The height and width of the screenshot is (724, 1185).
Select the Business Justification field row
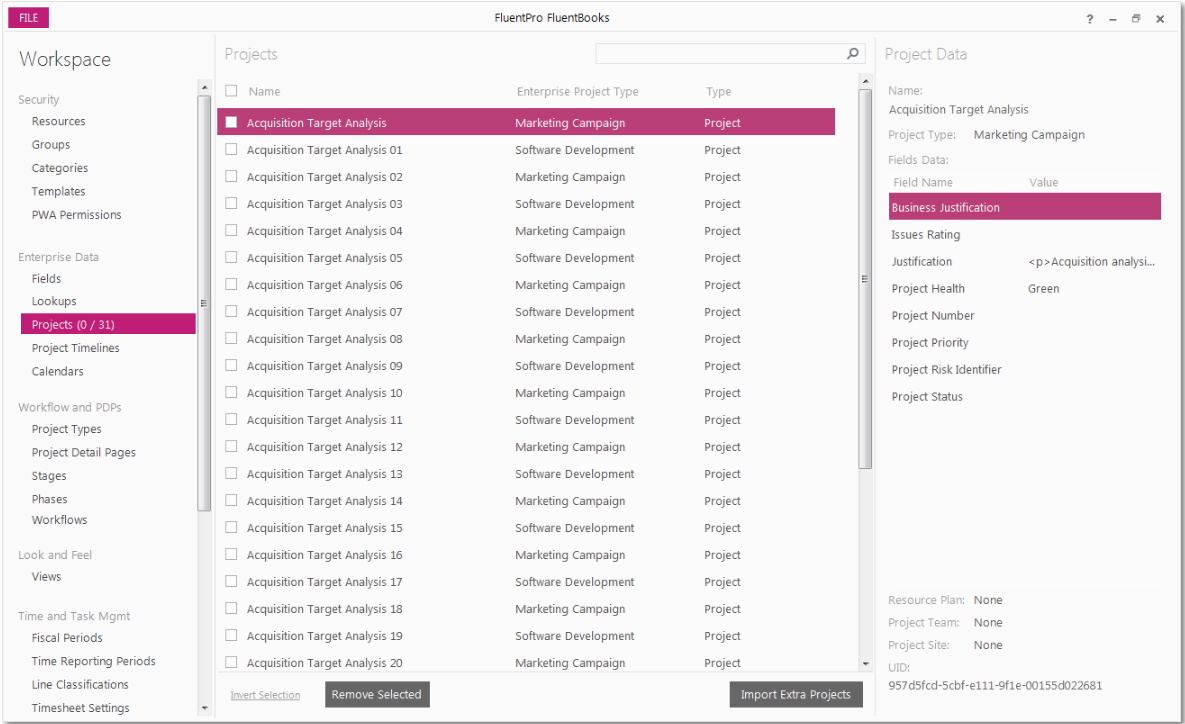coord(1025,207)
